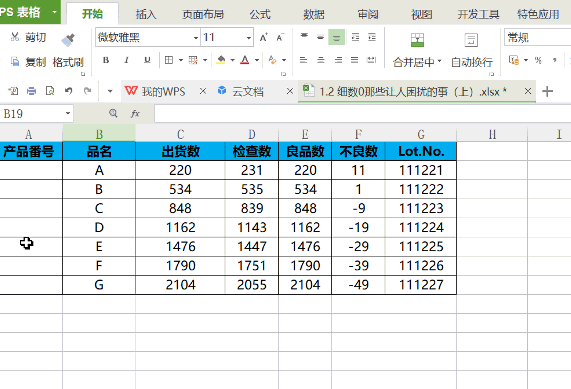Toggle top vertical alignment

[x=304, y=36]
